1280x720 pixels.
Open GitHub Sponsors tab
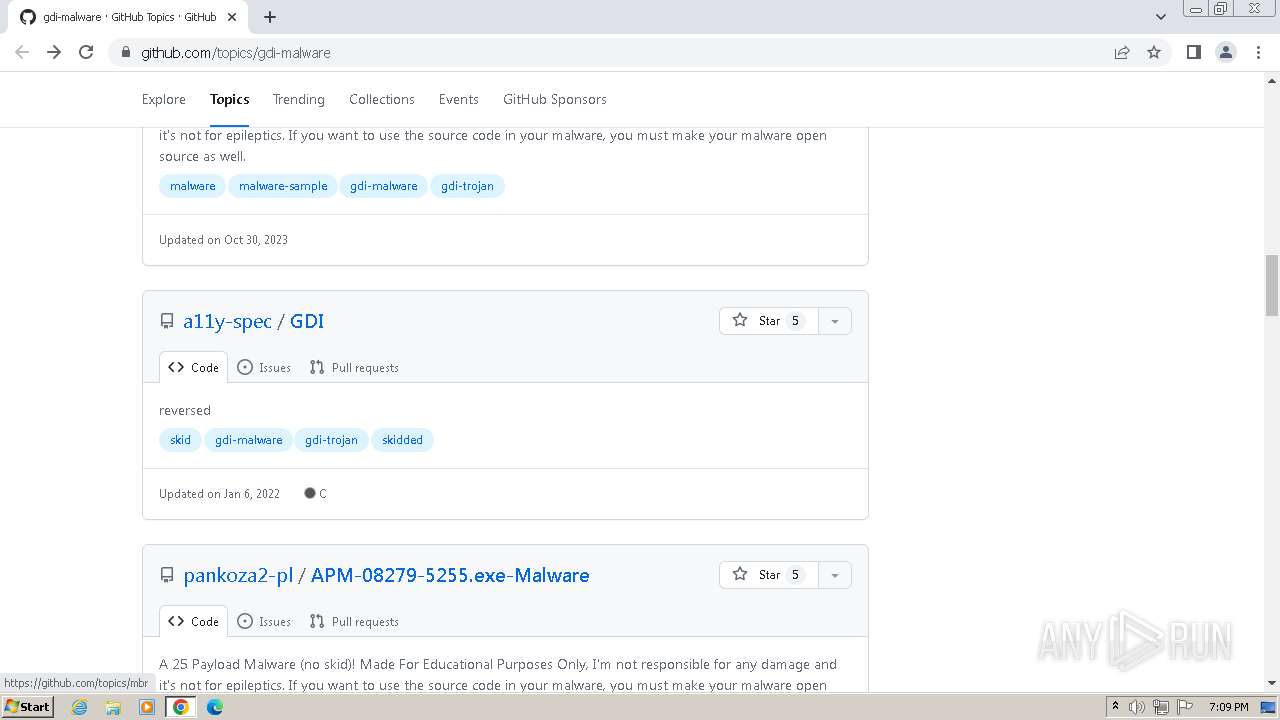coord(555,99)
